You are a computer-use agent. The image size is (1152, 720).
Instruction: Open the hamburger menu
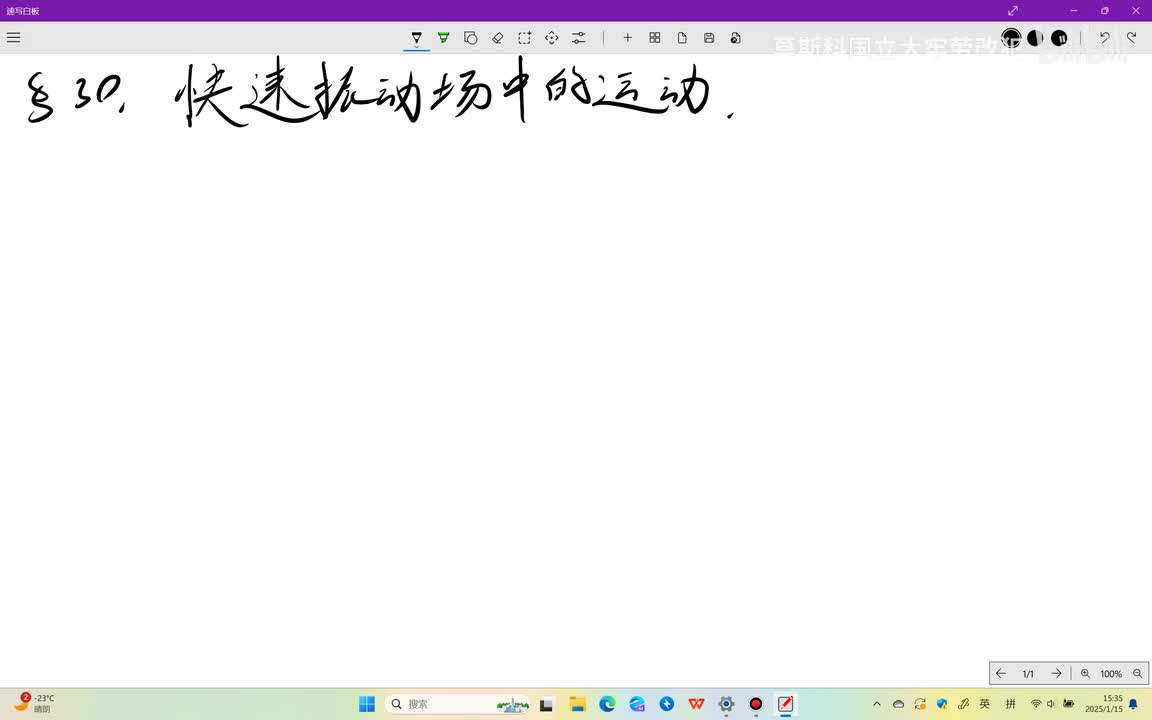13,37
